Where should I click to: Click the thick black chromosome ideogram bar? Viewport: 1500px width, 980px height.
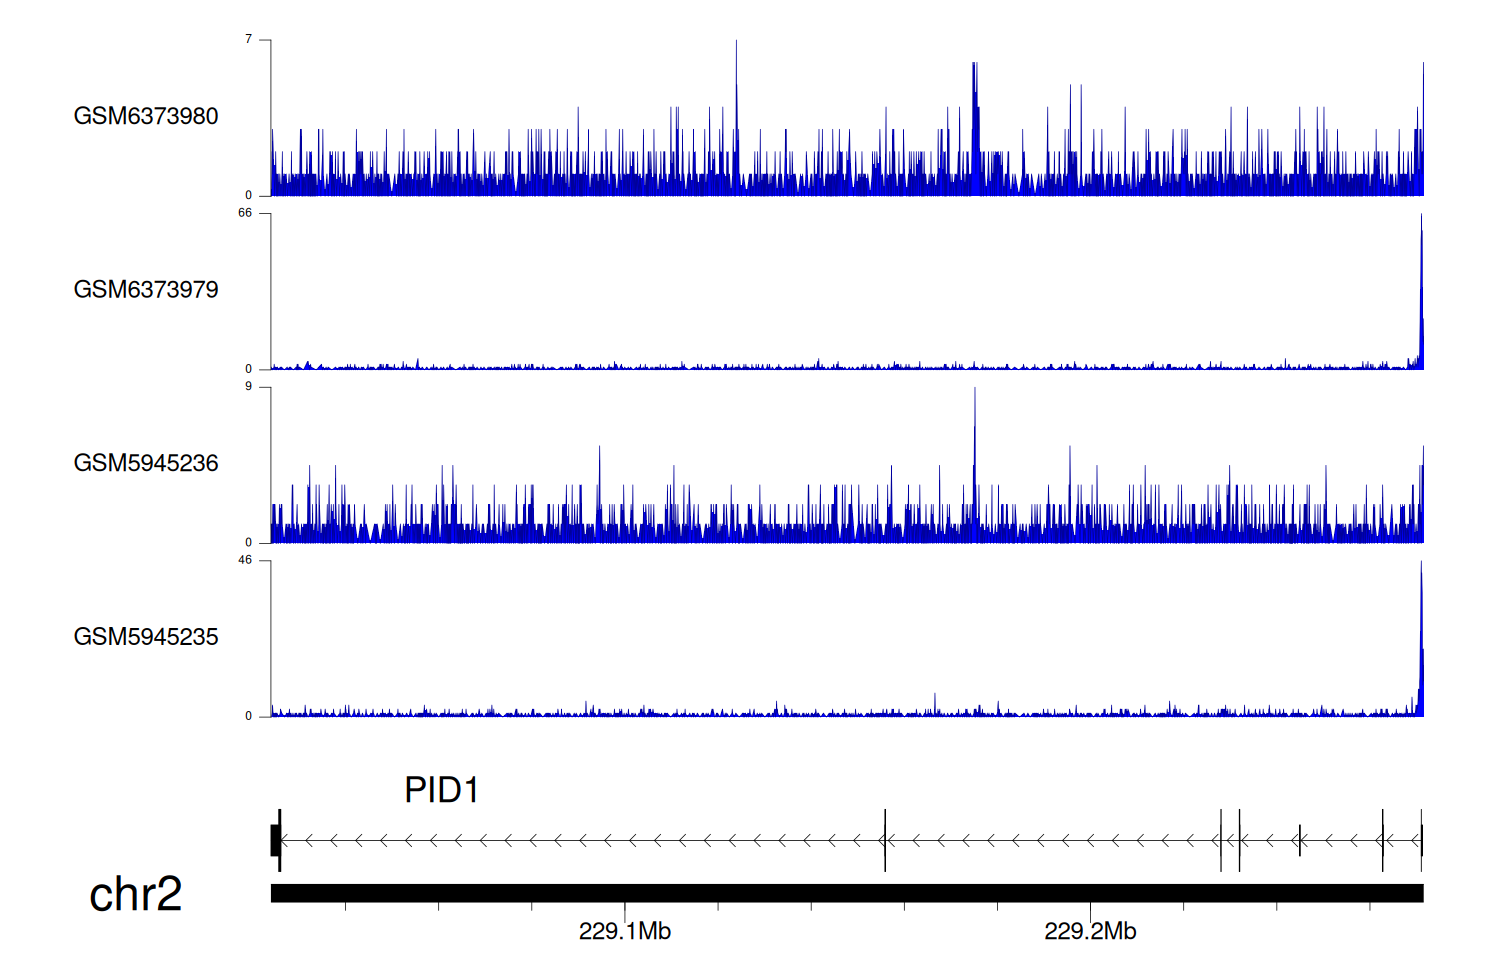[x=846, y=893]
